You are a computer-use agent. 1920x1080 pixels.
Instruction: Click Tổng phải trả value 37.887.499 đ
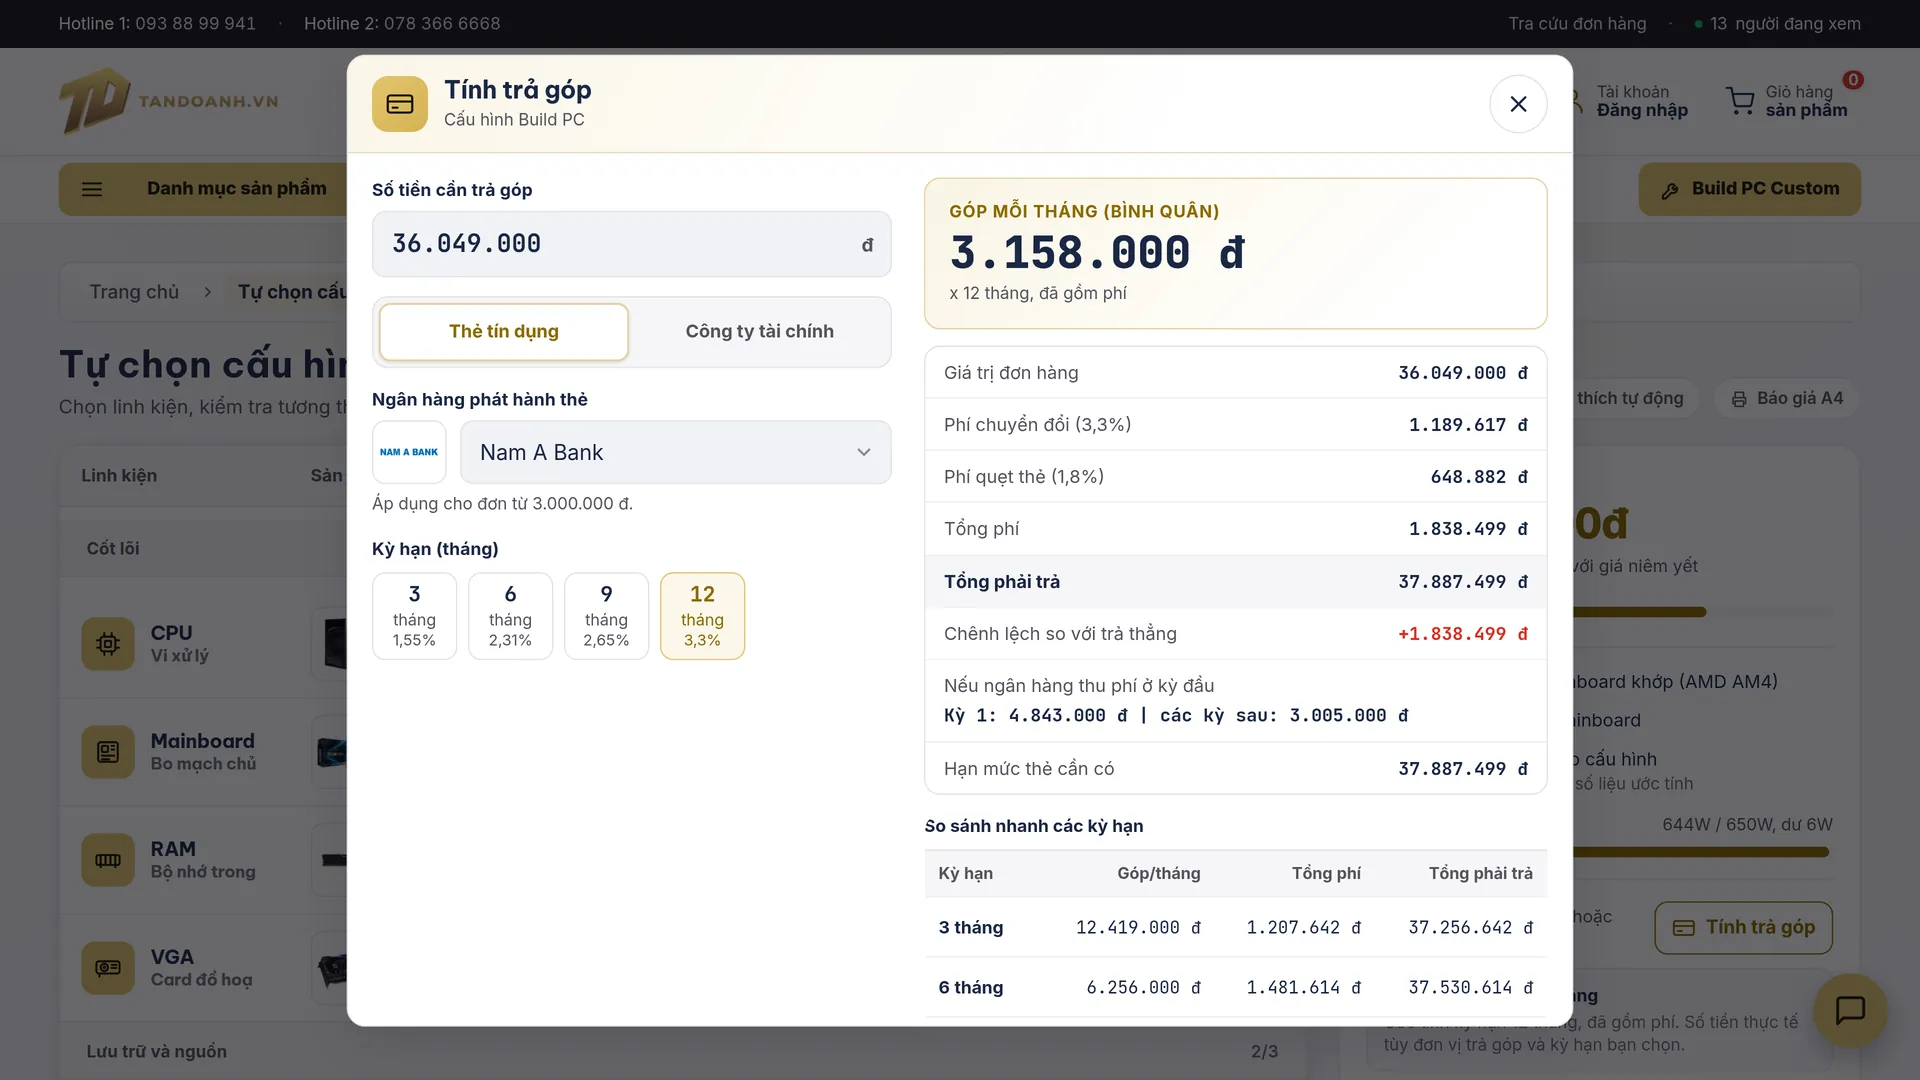point(1463,582)
